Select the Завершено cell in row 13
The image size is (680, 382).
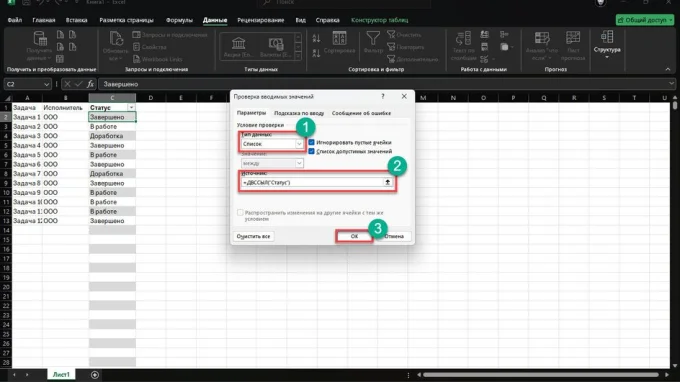[x=112, y=221]
